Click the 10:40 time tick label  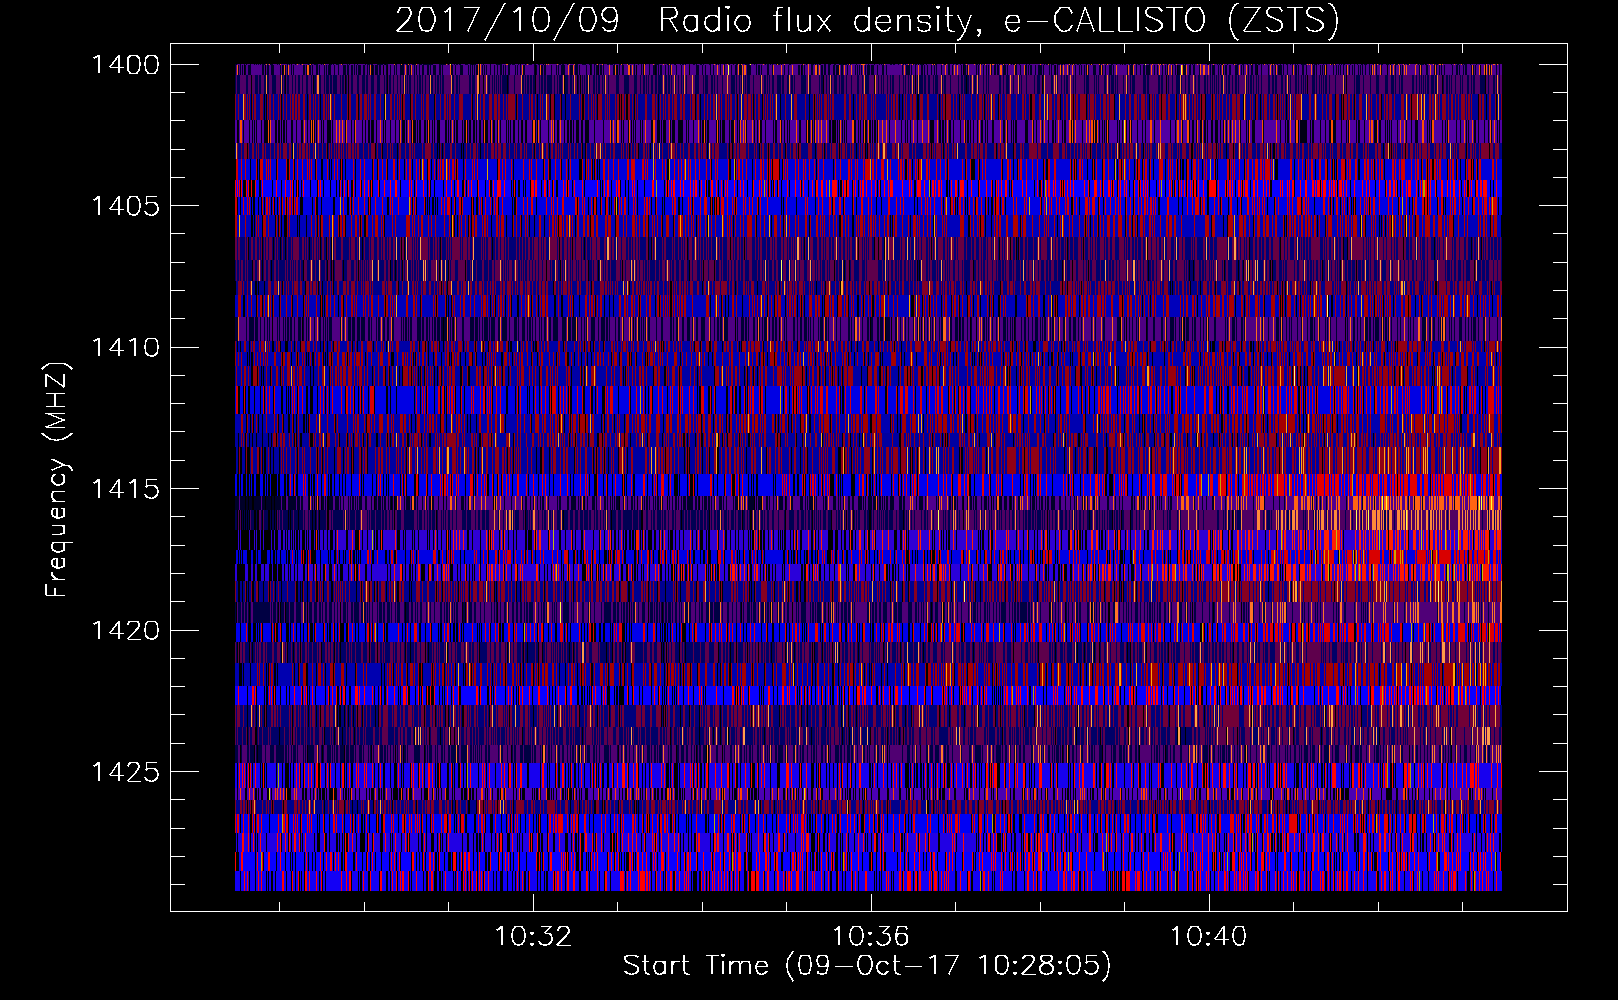tap(1209, 937)
